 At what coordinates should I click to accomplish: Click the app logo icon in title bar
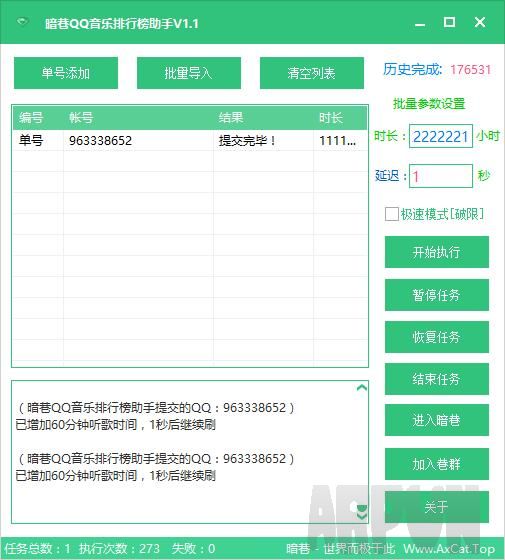click(x=22, y=22)
